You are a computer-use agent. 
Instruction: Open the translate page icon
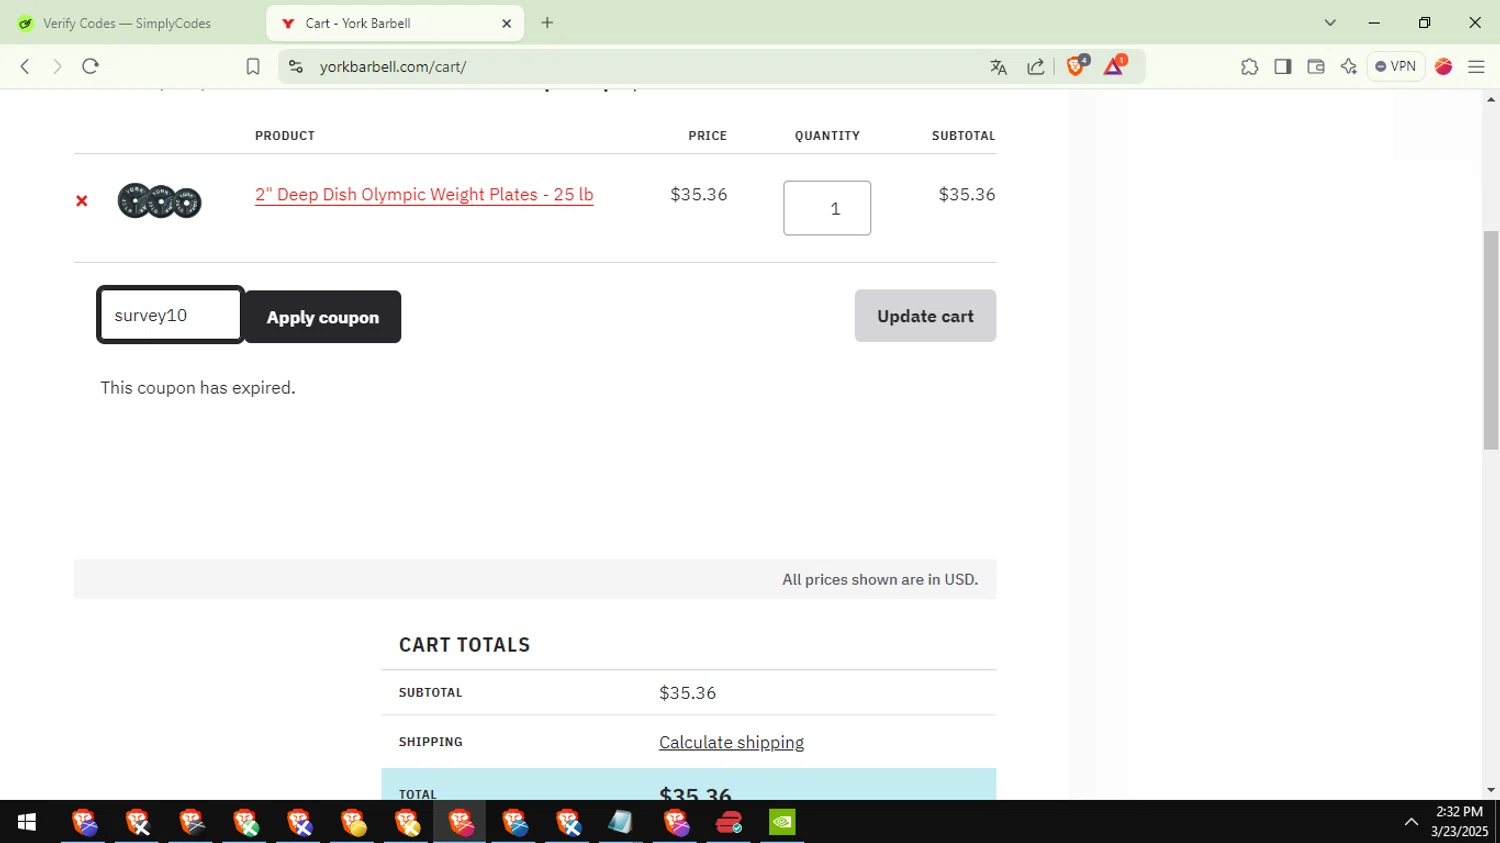pos(998,67)
